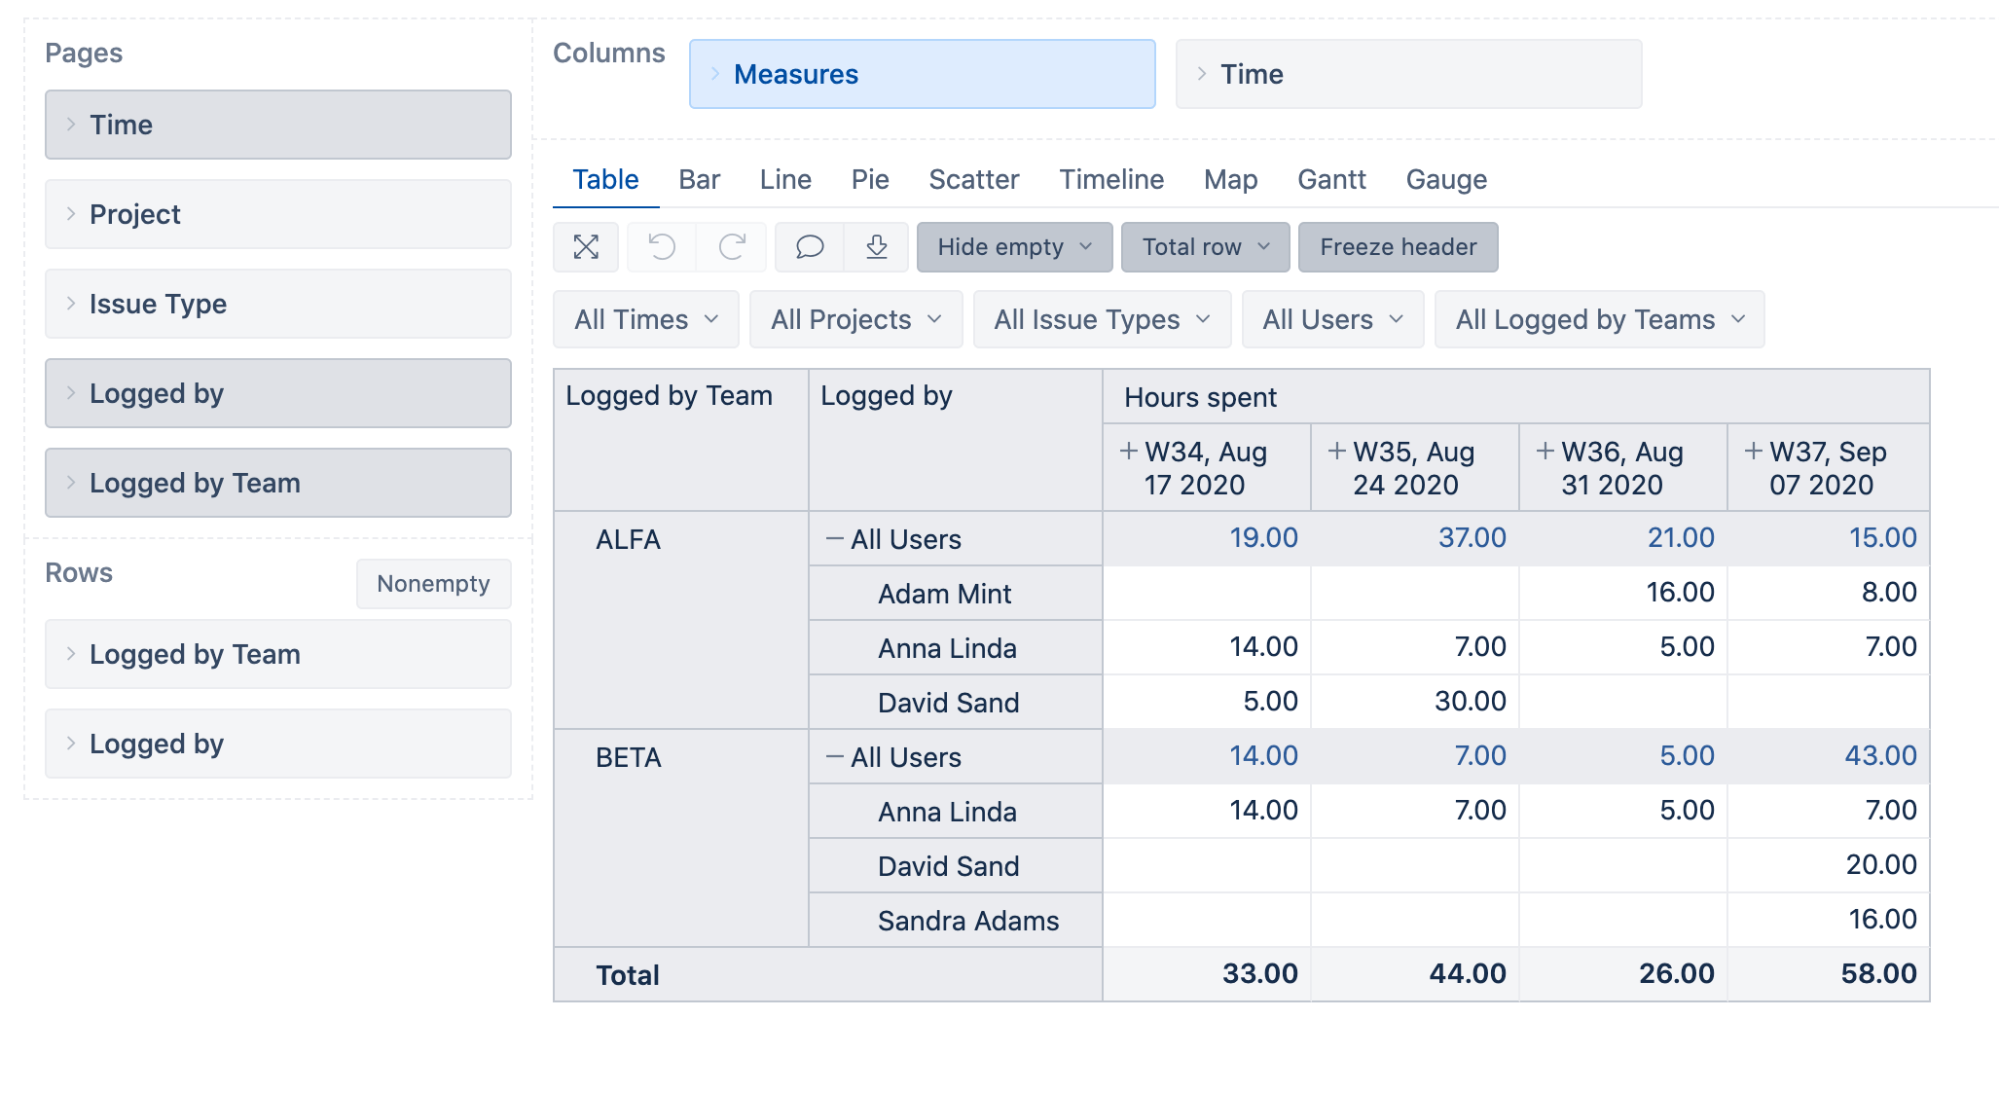Image resolution: width=1999 pixels, height=1118 pixels.
Task: Switch to the Gantt tab
Action: (1331, 180)
